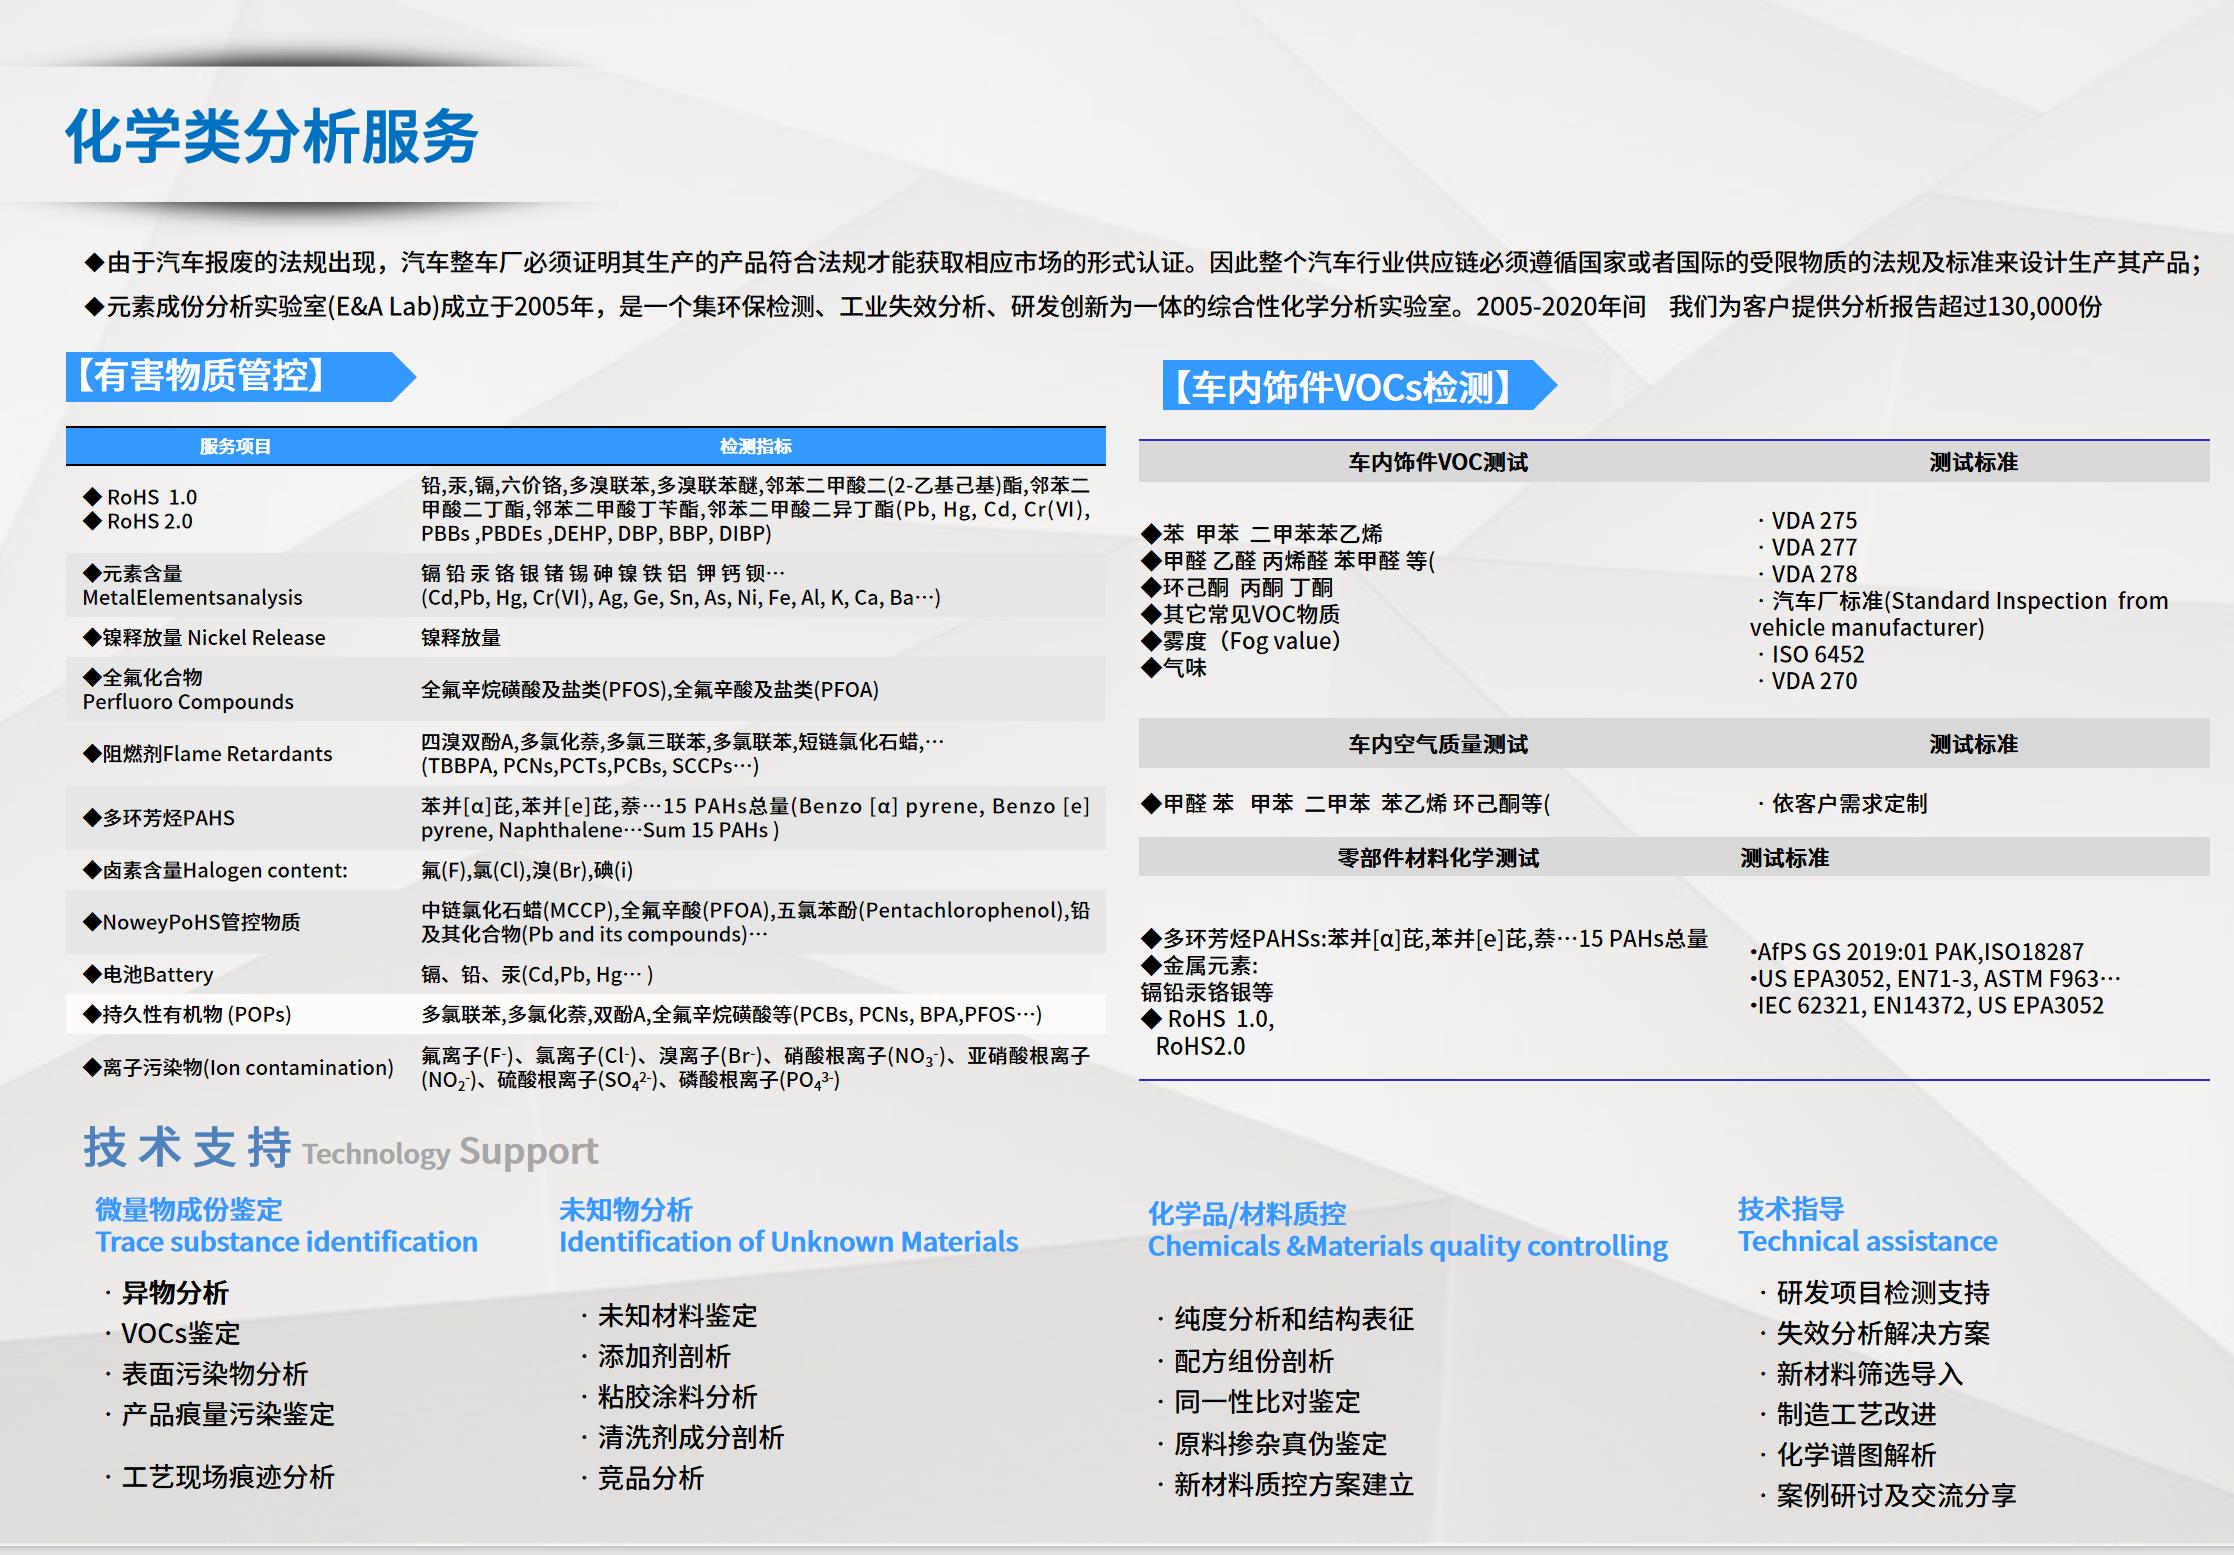Open Trace substance identification heading
Viewport: 2234px width, 1555px height.
tap(286, 1242)
